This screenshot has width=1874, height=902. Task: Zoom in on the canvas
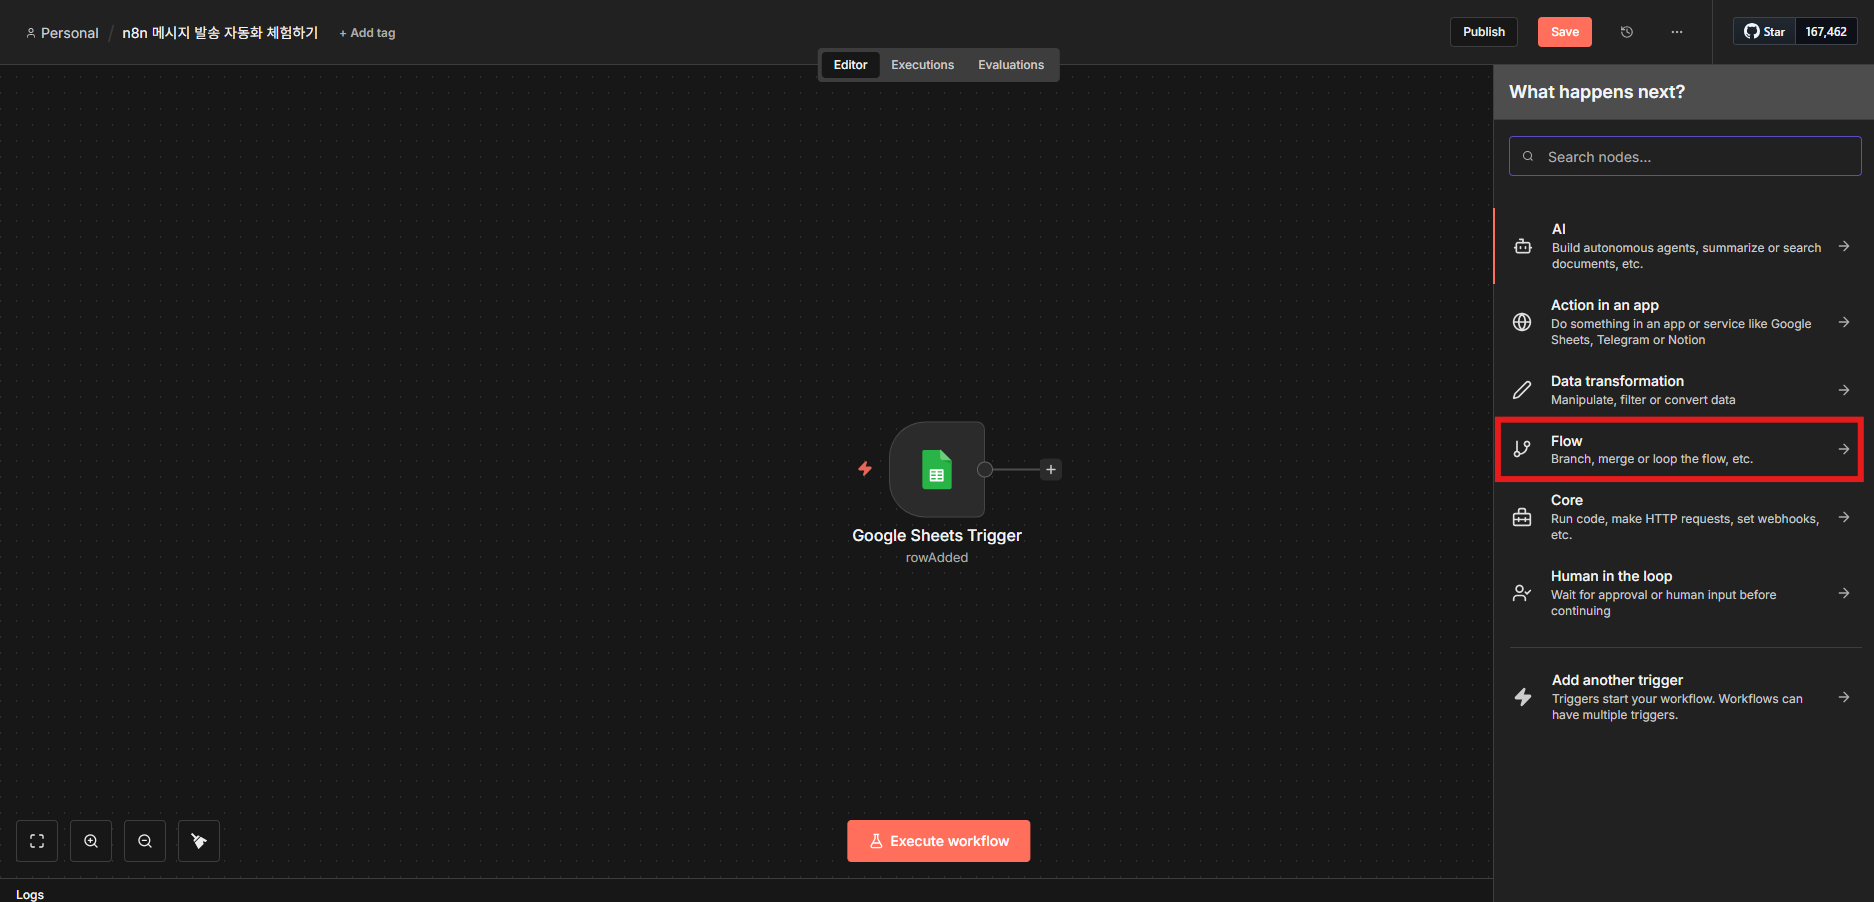(91, 841)
